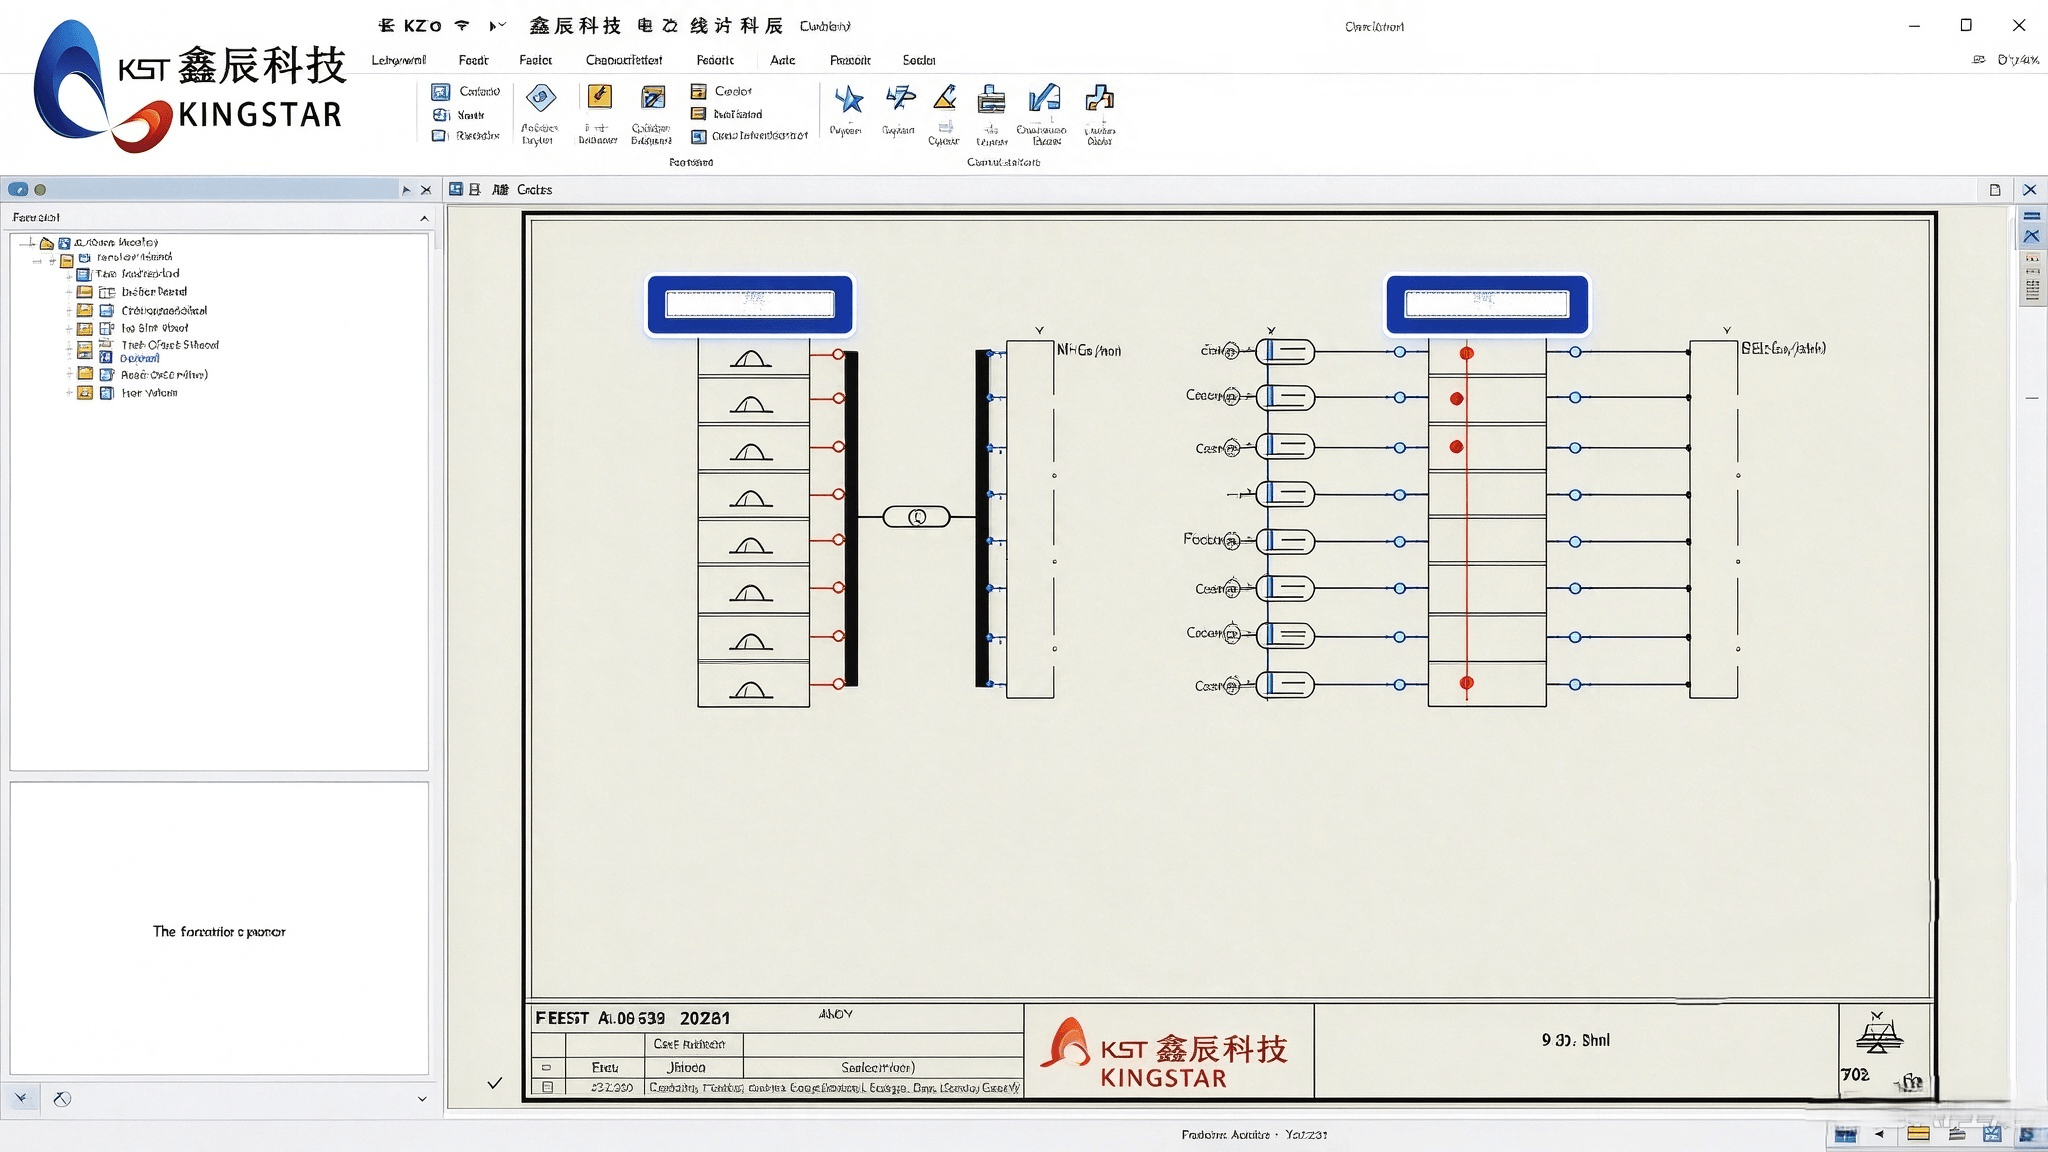Click the yellow triangle pencil ribbon icon
Image resolution: width=2048 pixels, height=1152 pixels.
tap(945, 98)
